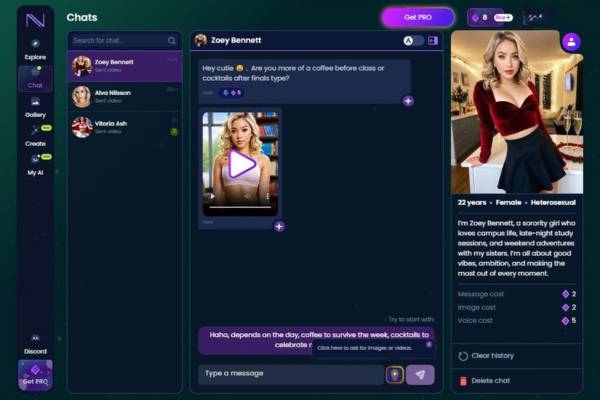Screen dimensions: 600x400
Task: Click the 'Message cost' label
Action: [x=481, y=294]
